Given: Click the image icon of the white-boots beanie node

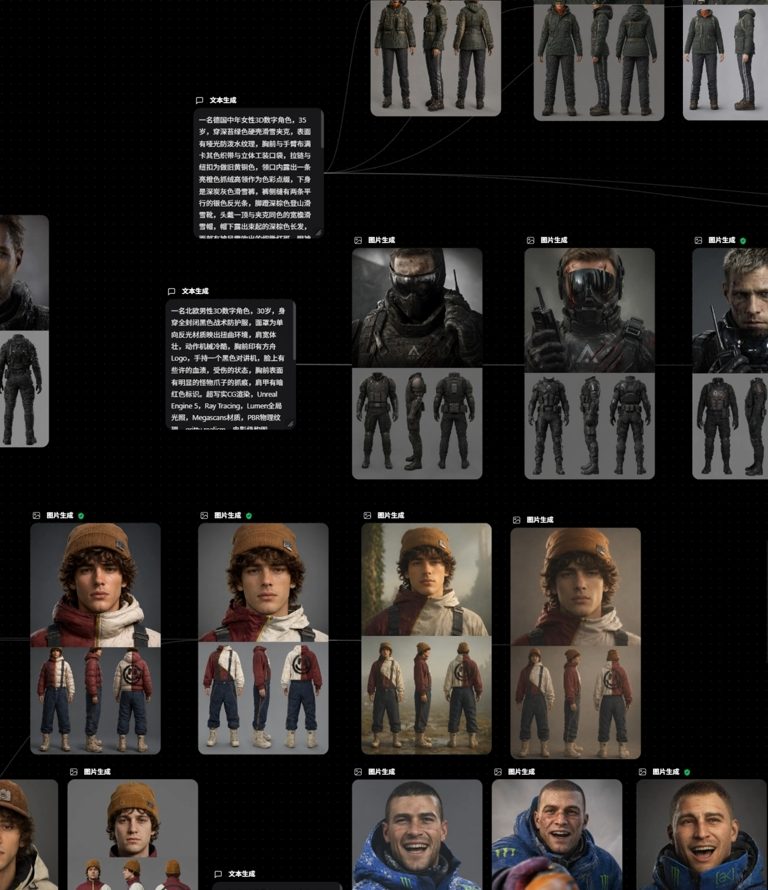Looking at the screenshot, I should coord(204,515).
